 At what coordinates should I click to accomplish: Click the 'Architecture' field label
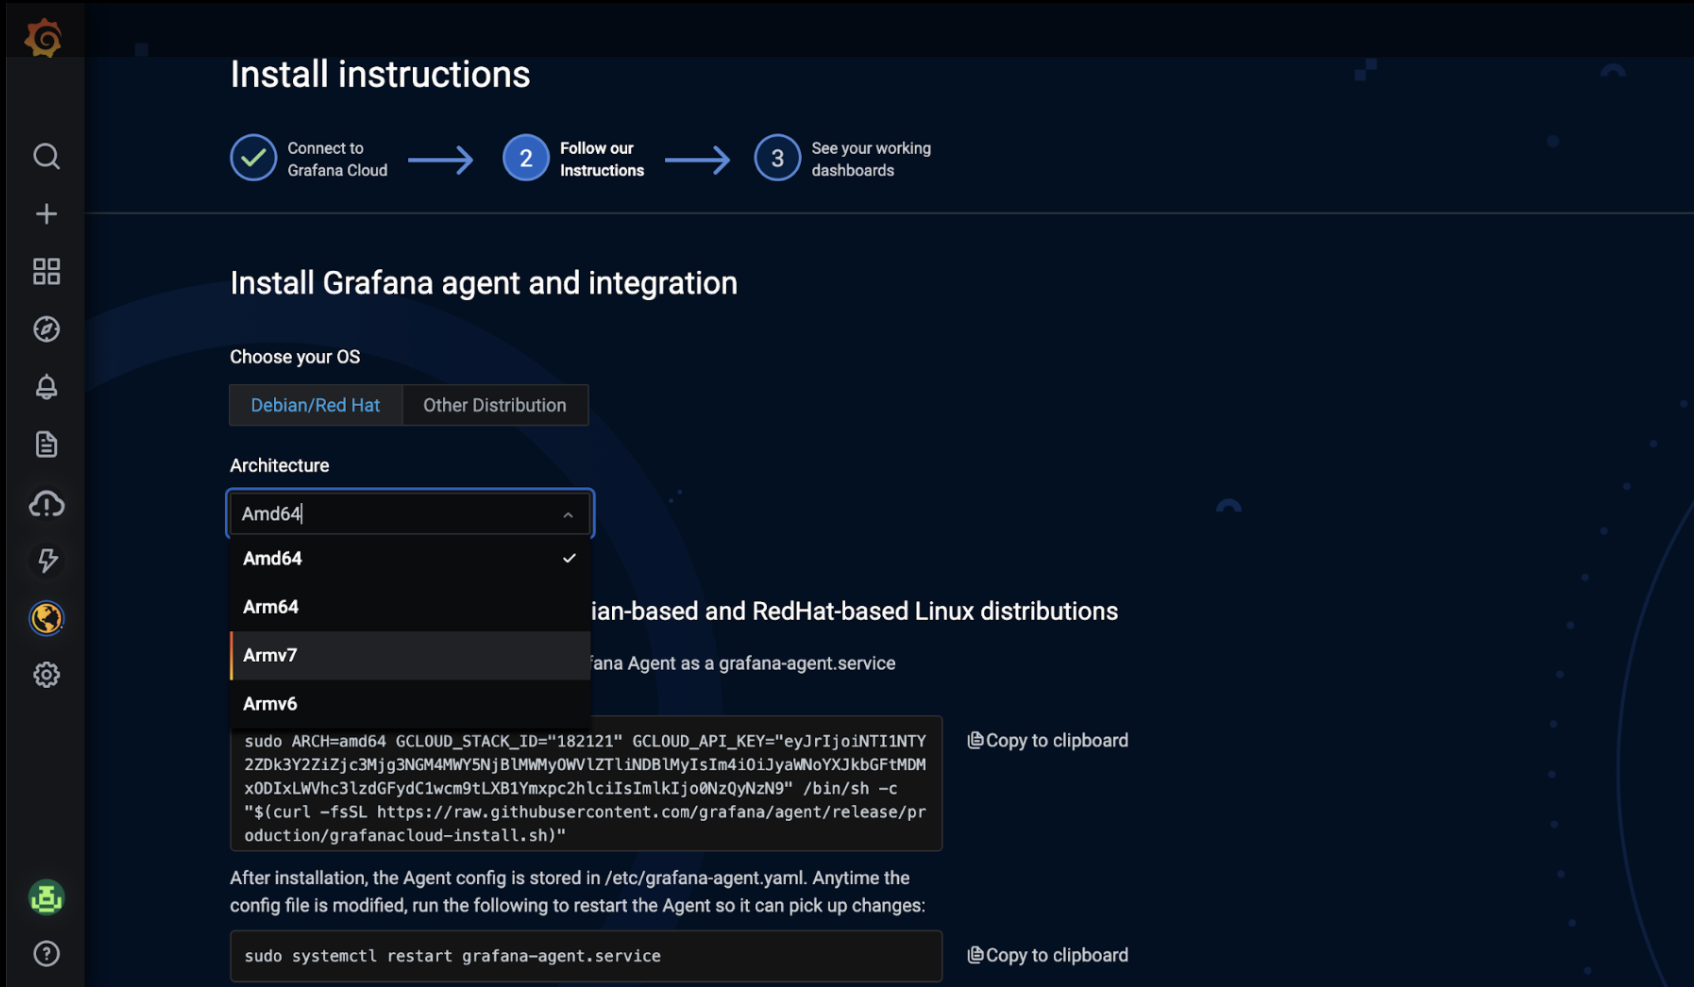click(x=280, y=466)
